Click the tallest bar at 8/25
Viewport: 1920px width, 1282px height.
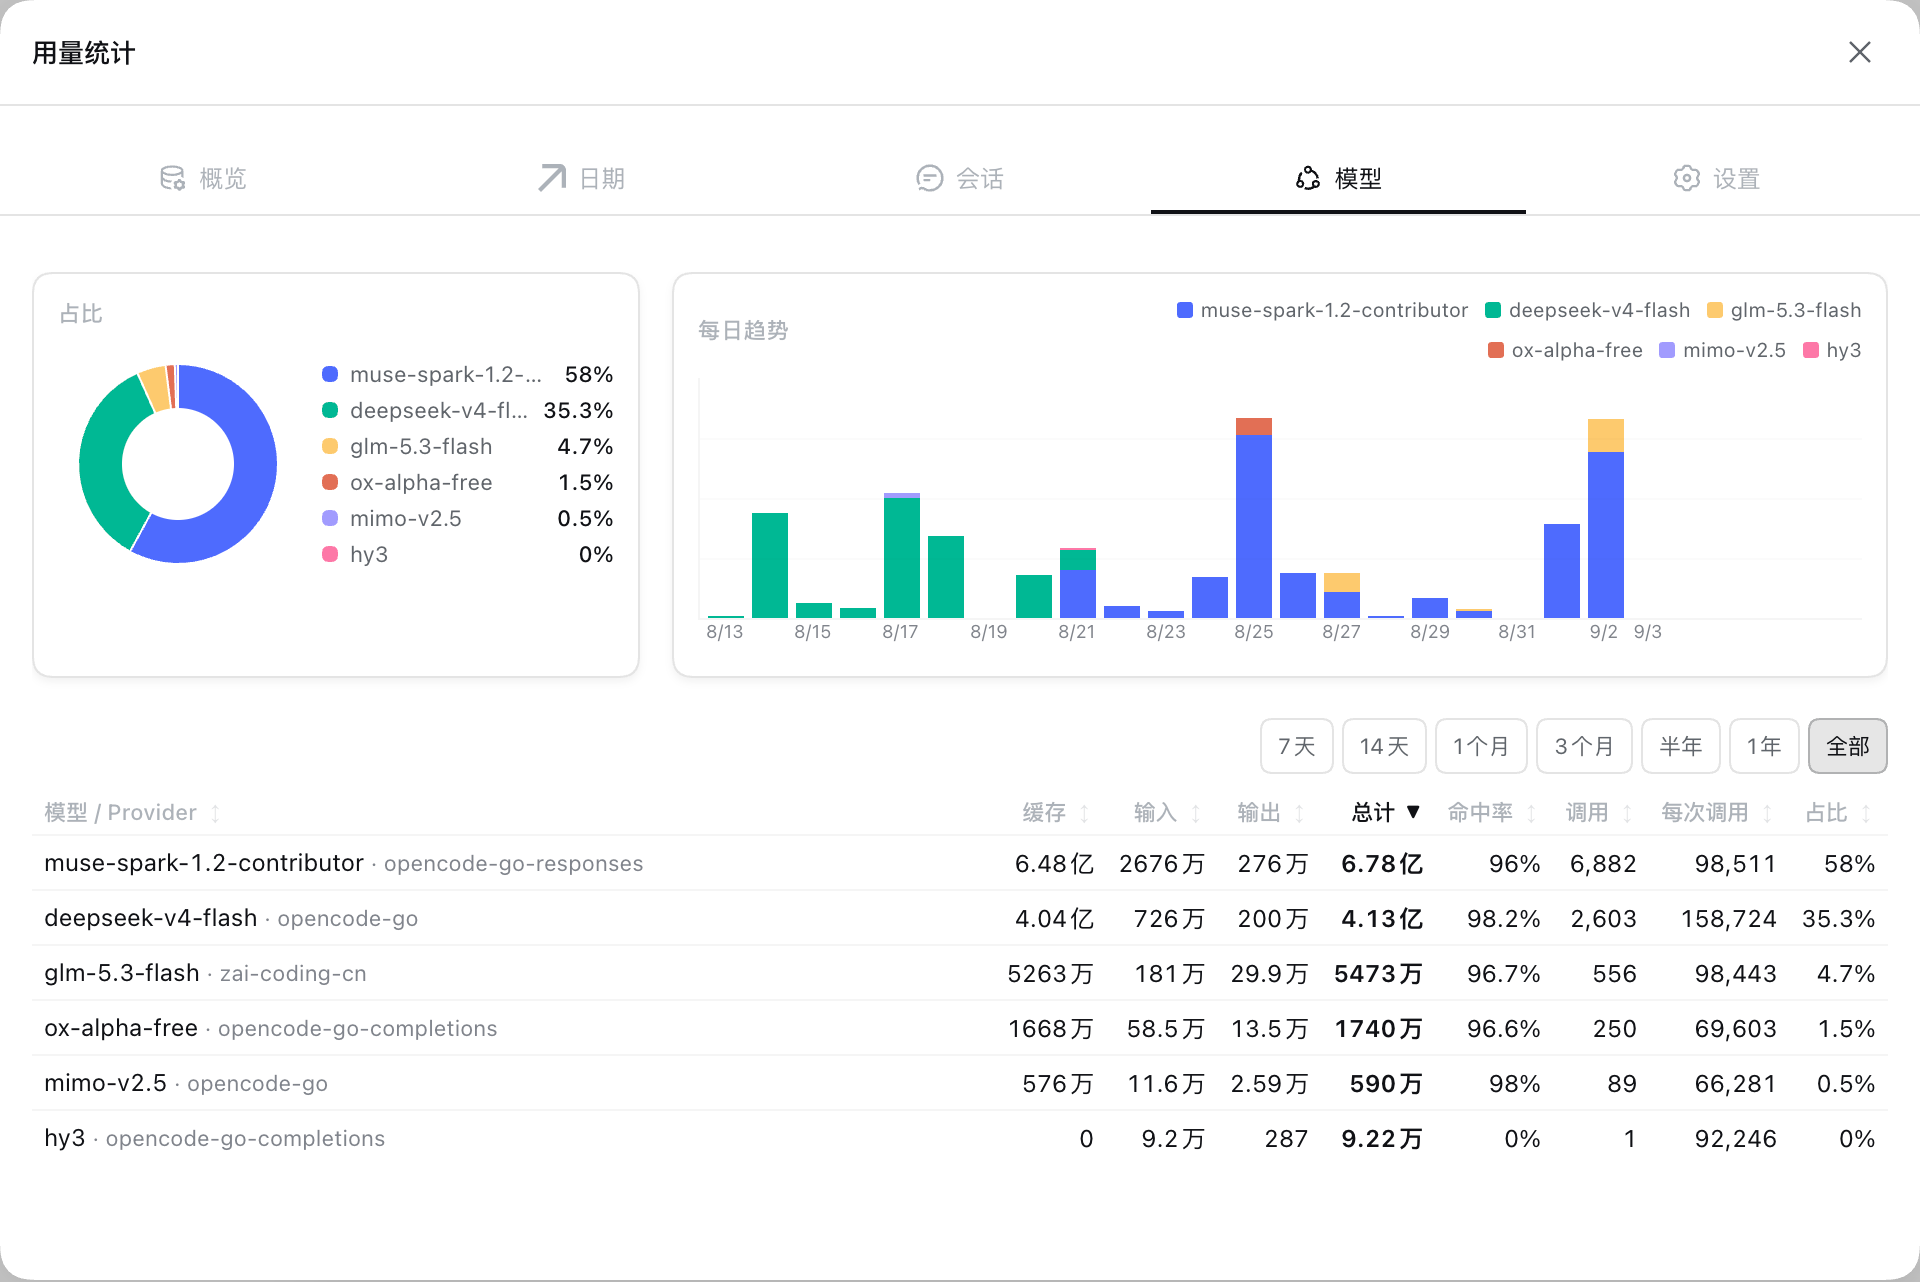1254,518
